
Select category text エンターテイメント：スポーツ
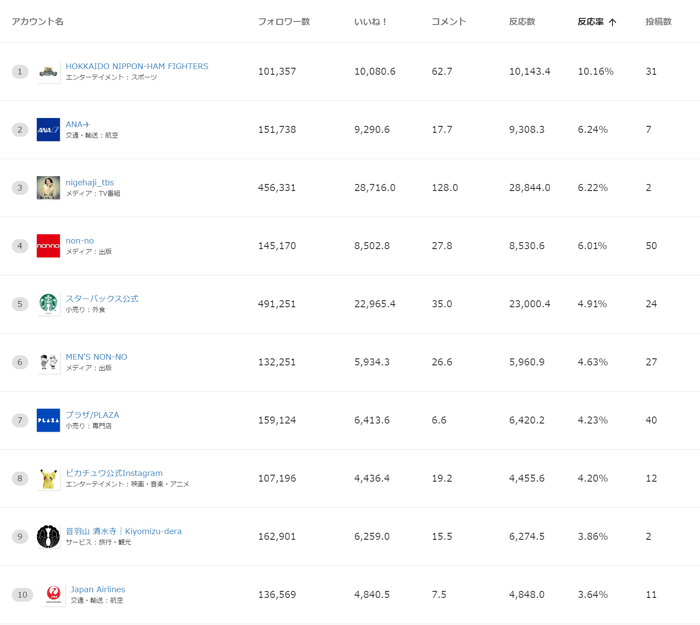tap(111, 77)
